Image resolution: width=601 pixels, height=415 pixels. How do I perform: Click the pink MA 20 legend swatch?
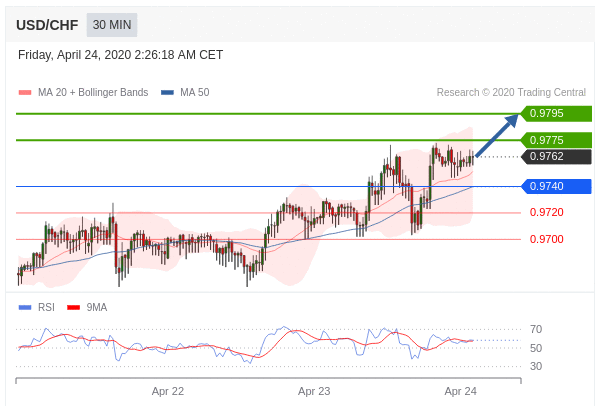coord(25,92)
